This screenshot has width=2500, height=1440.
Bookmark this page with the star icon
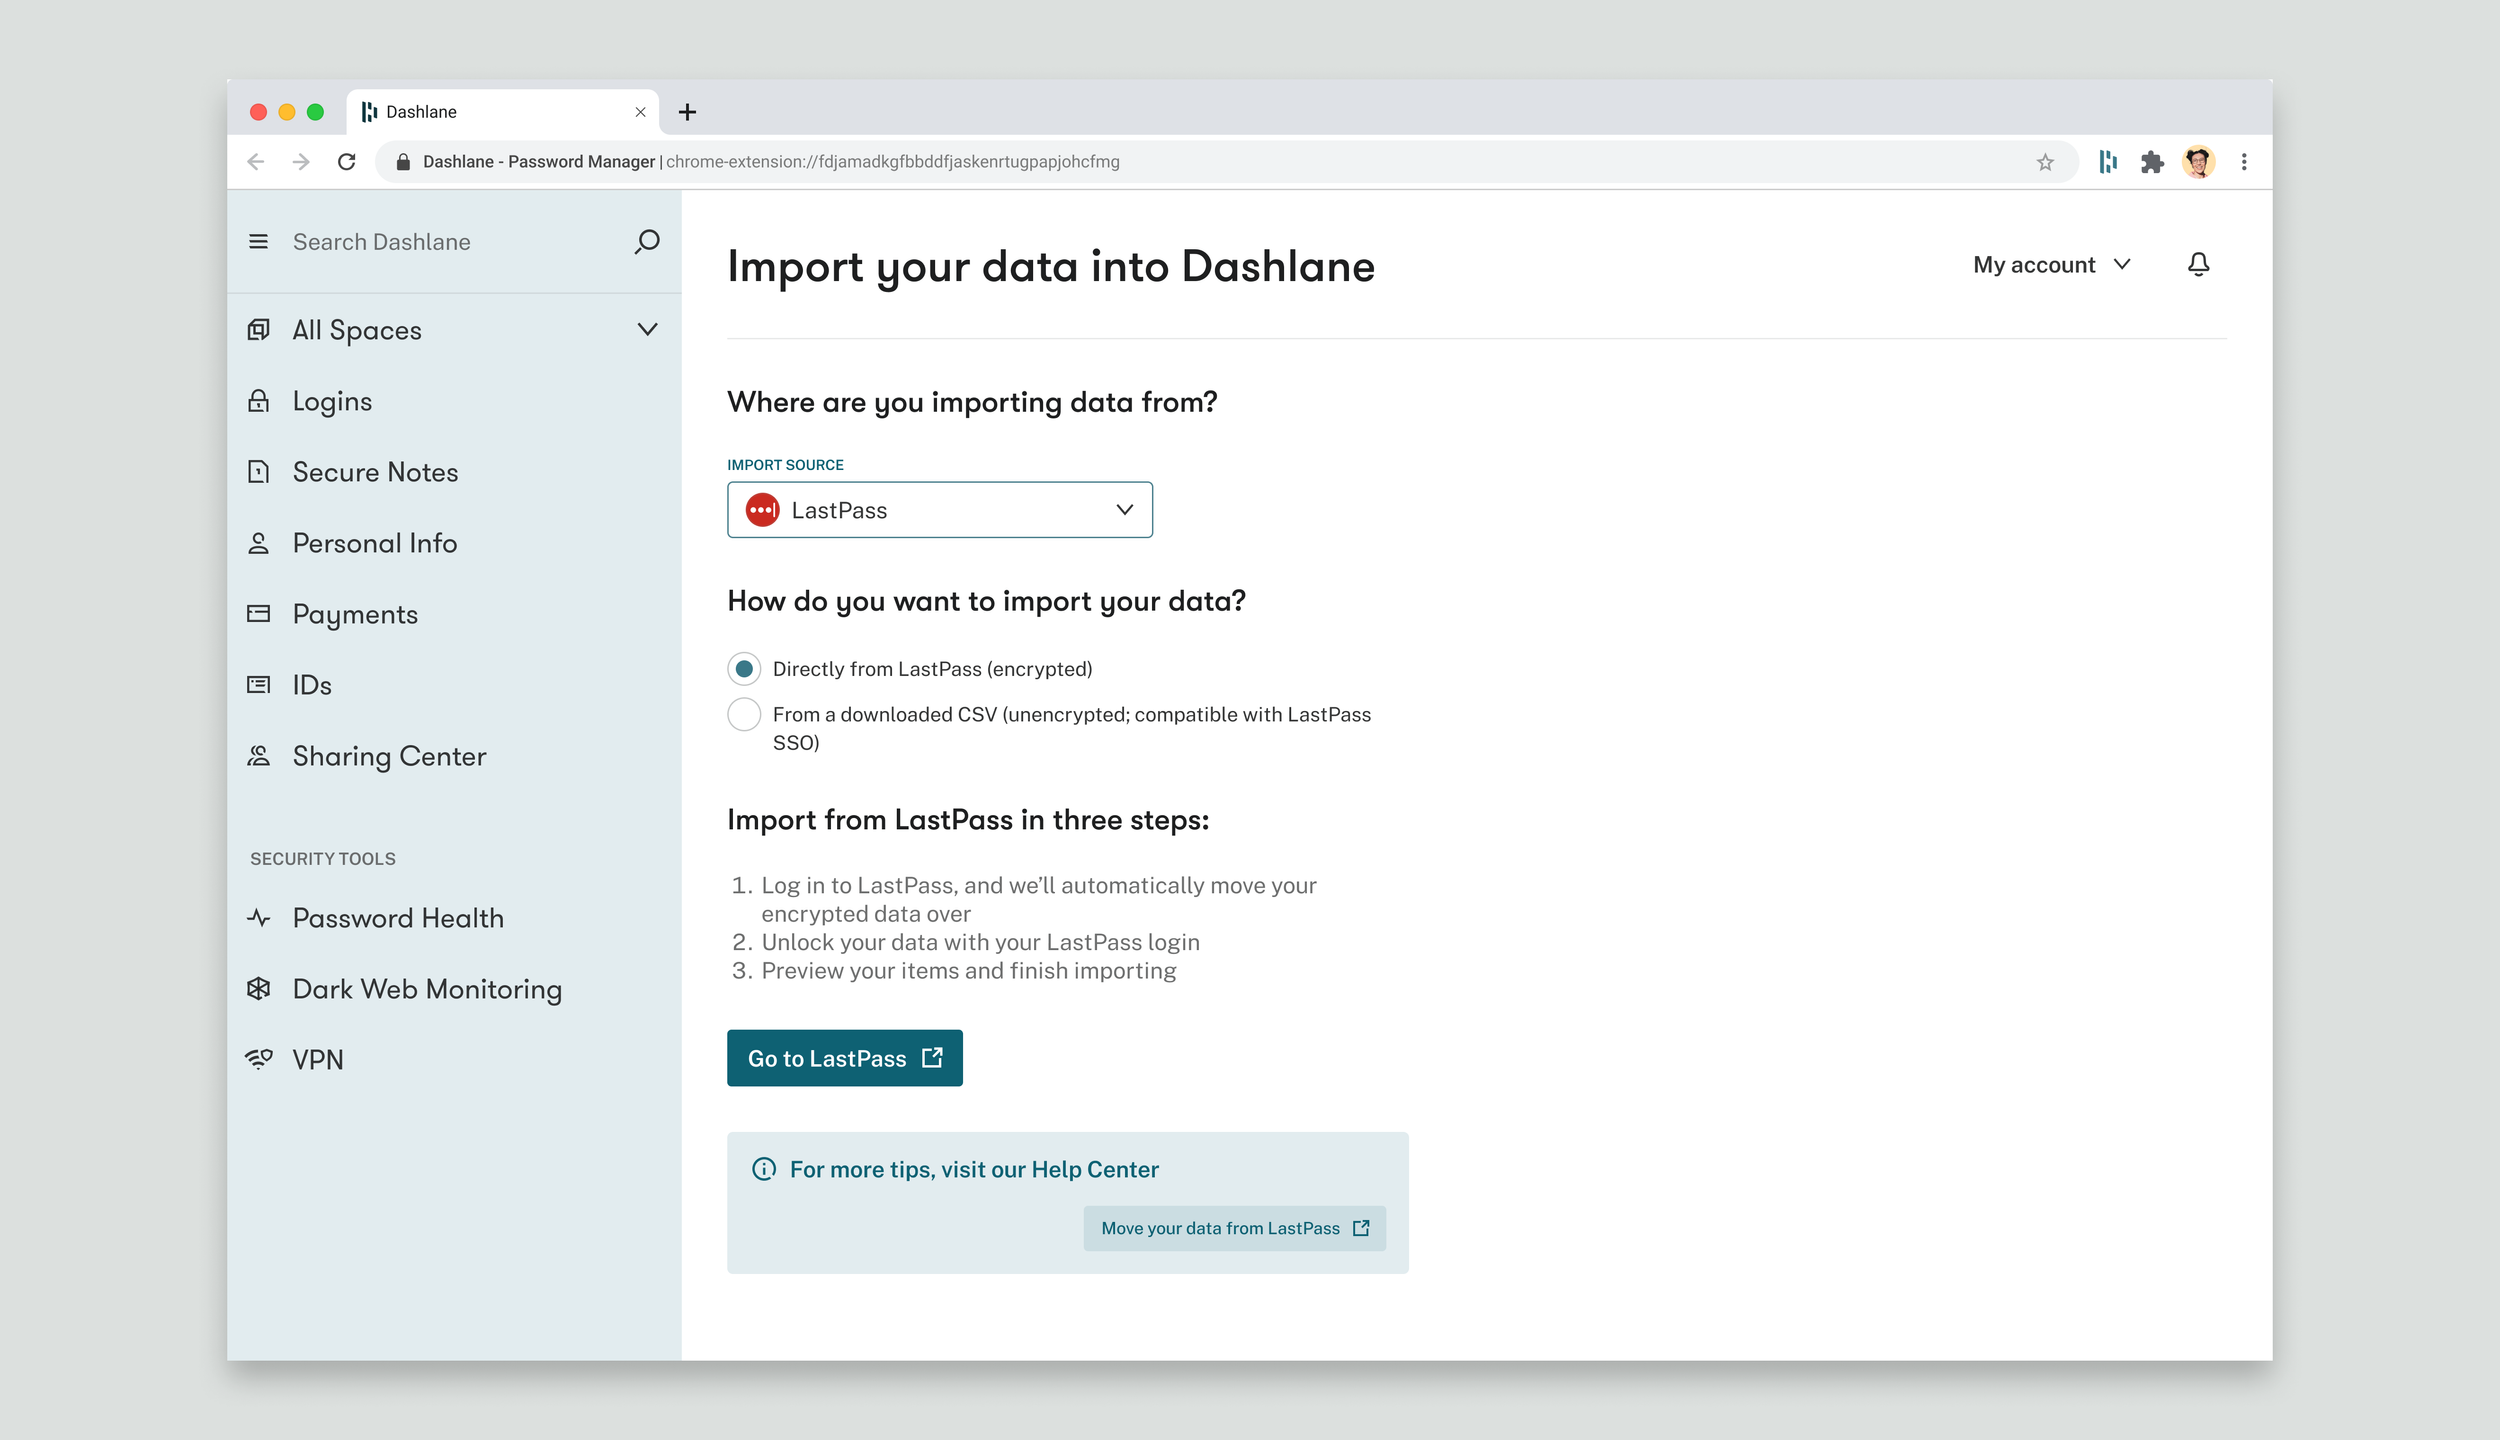(2045, 162)
